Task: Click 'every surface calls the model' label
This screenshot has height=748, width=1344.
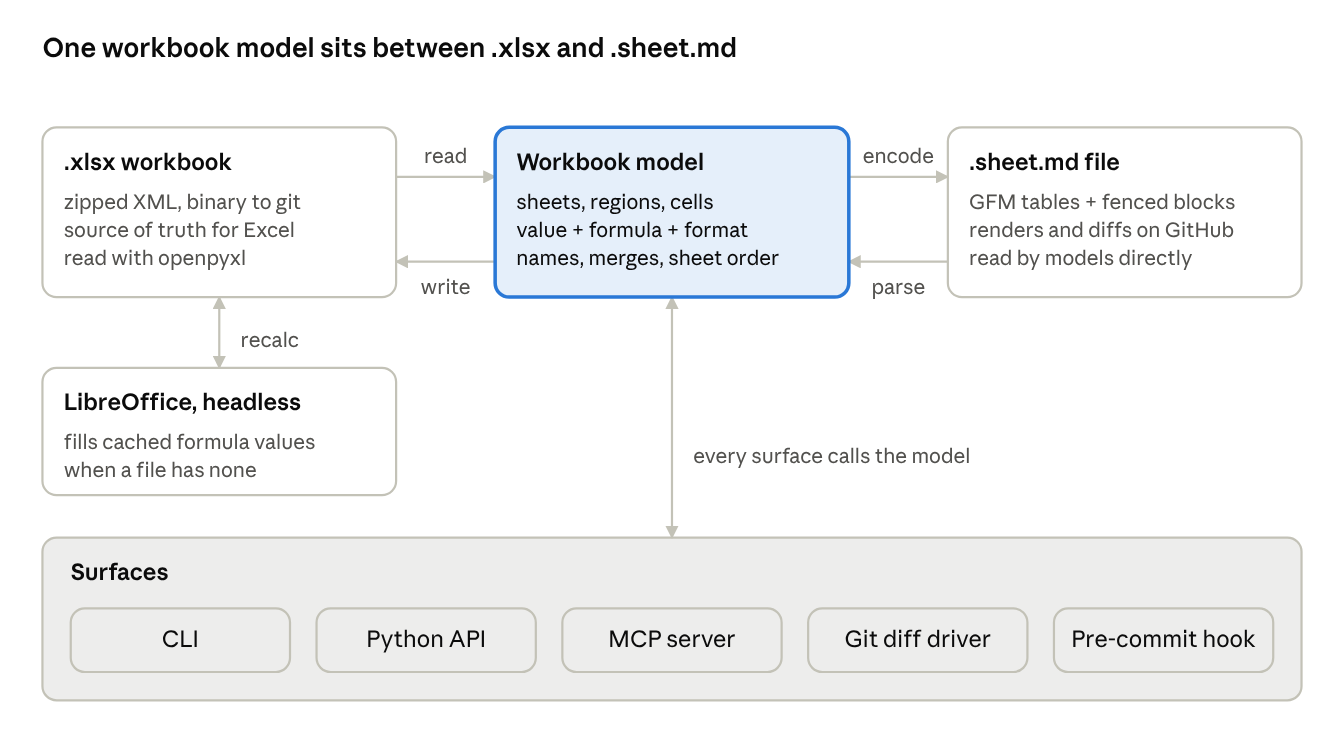Action: tap(832, 456)
